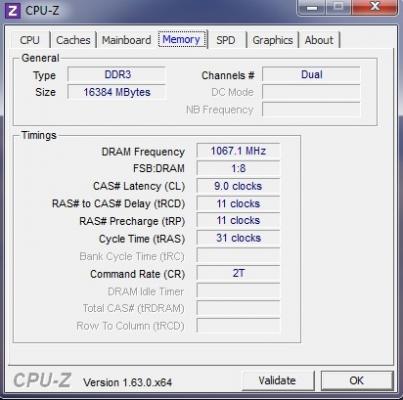The width and height of the screenshot is (403, 400).
Task: Open the SPD tab
Action: tap(226, 40)
